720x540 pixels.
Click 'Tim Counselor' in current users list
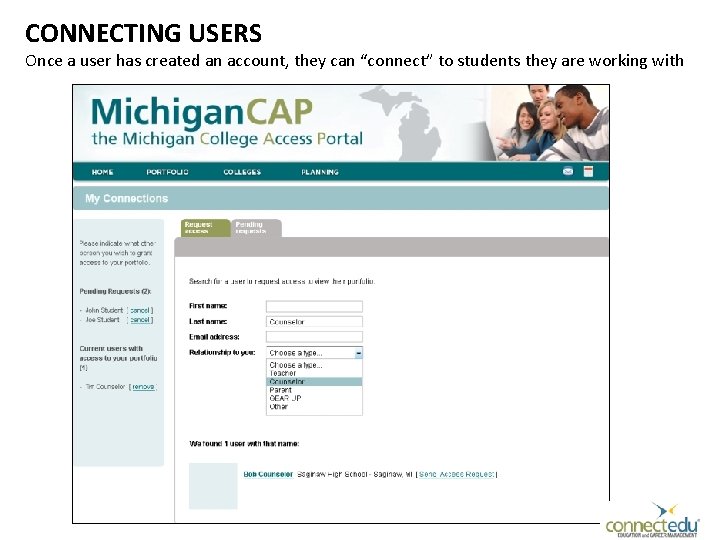coord(105,387)
